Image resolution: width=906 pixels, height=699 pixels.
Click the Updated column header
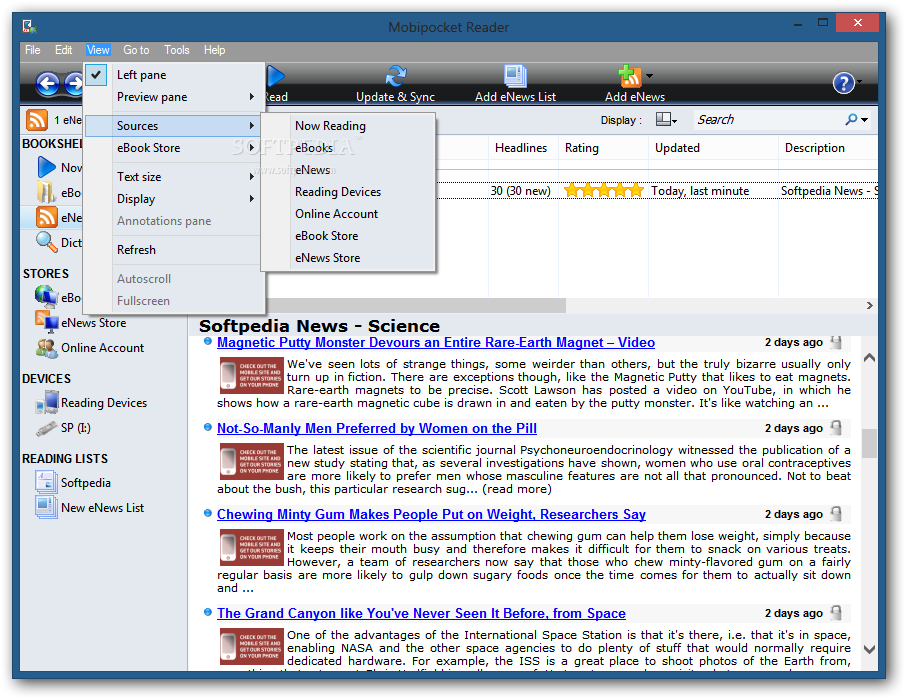coord(713,148)
